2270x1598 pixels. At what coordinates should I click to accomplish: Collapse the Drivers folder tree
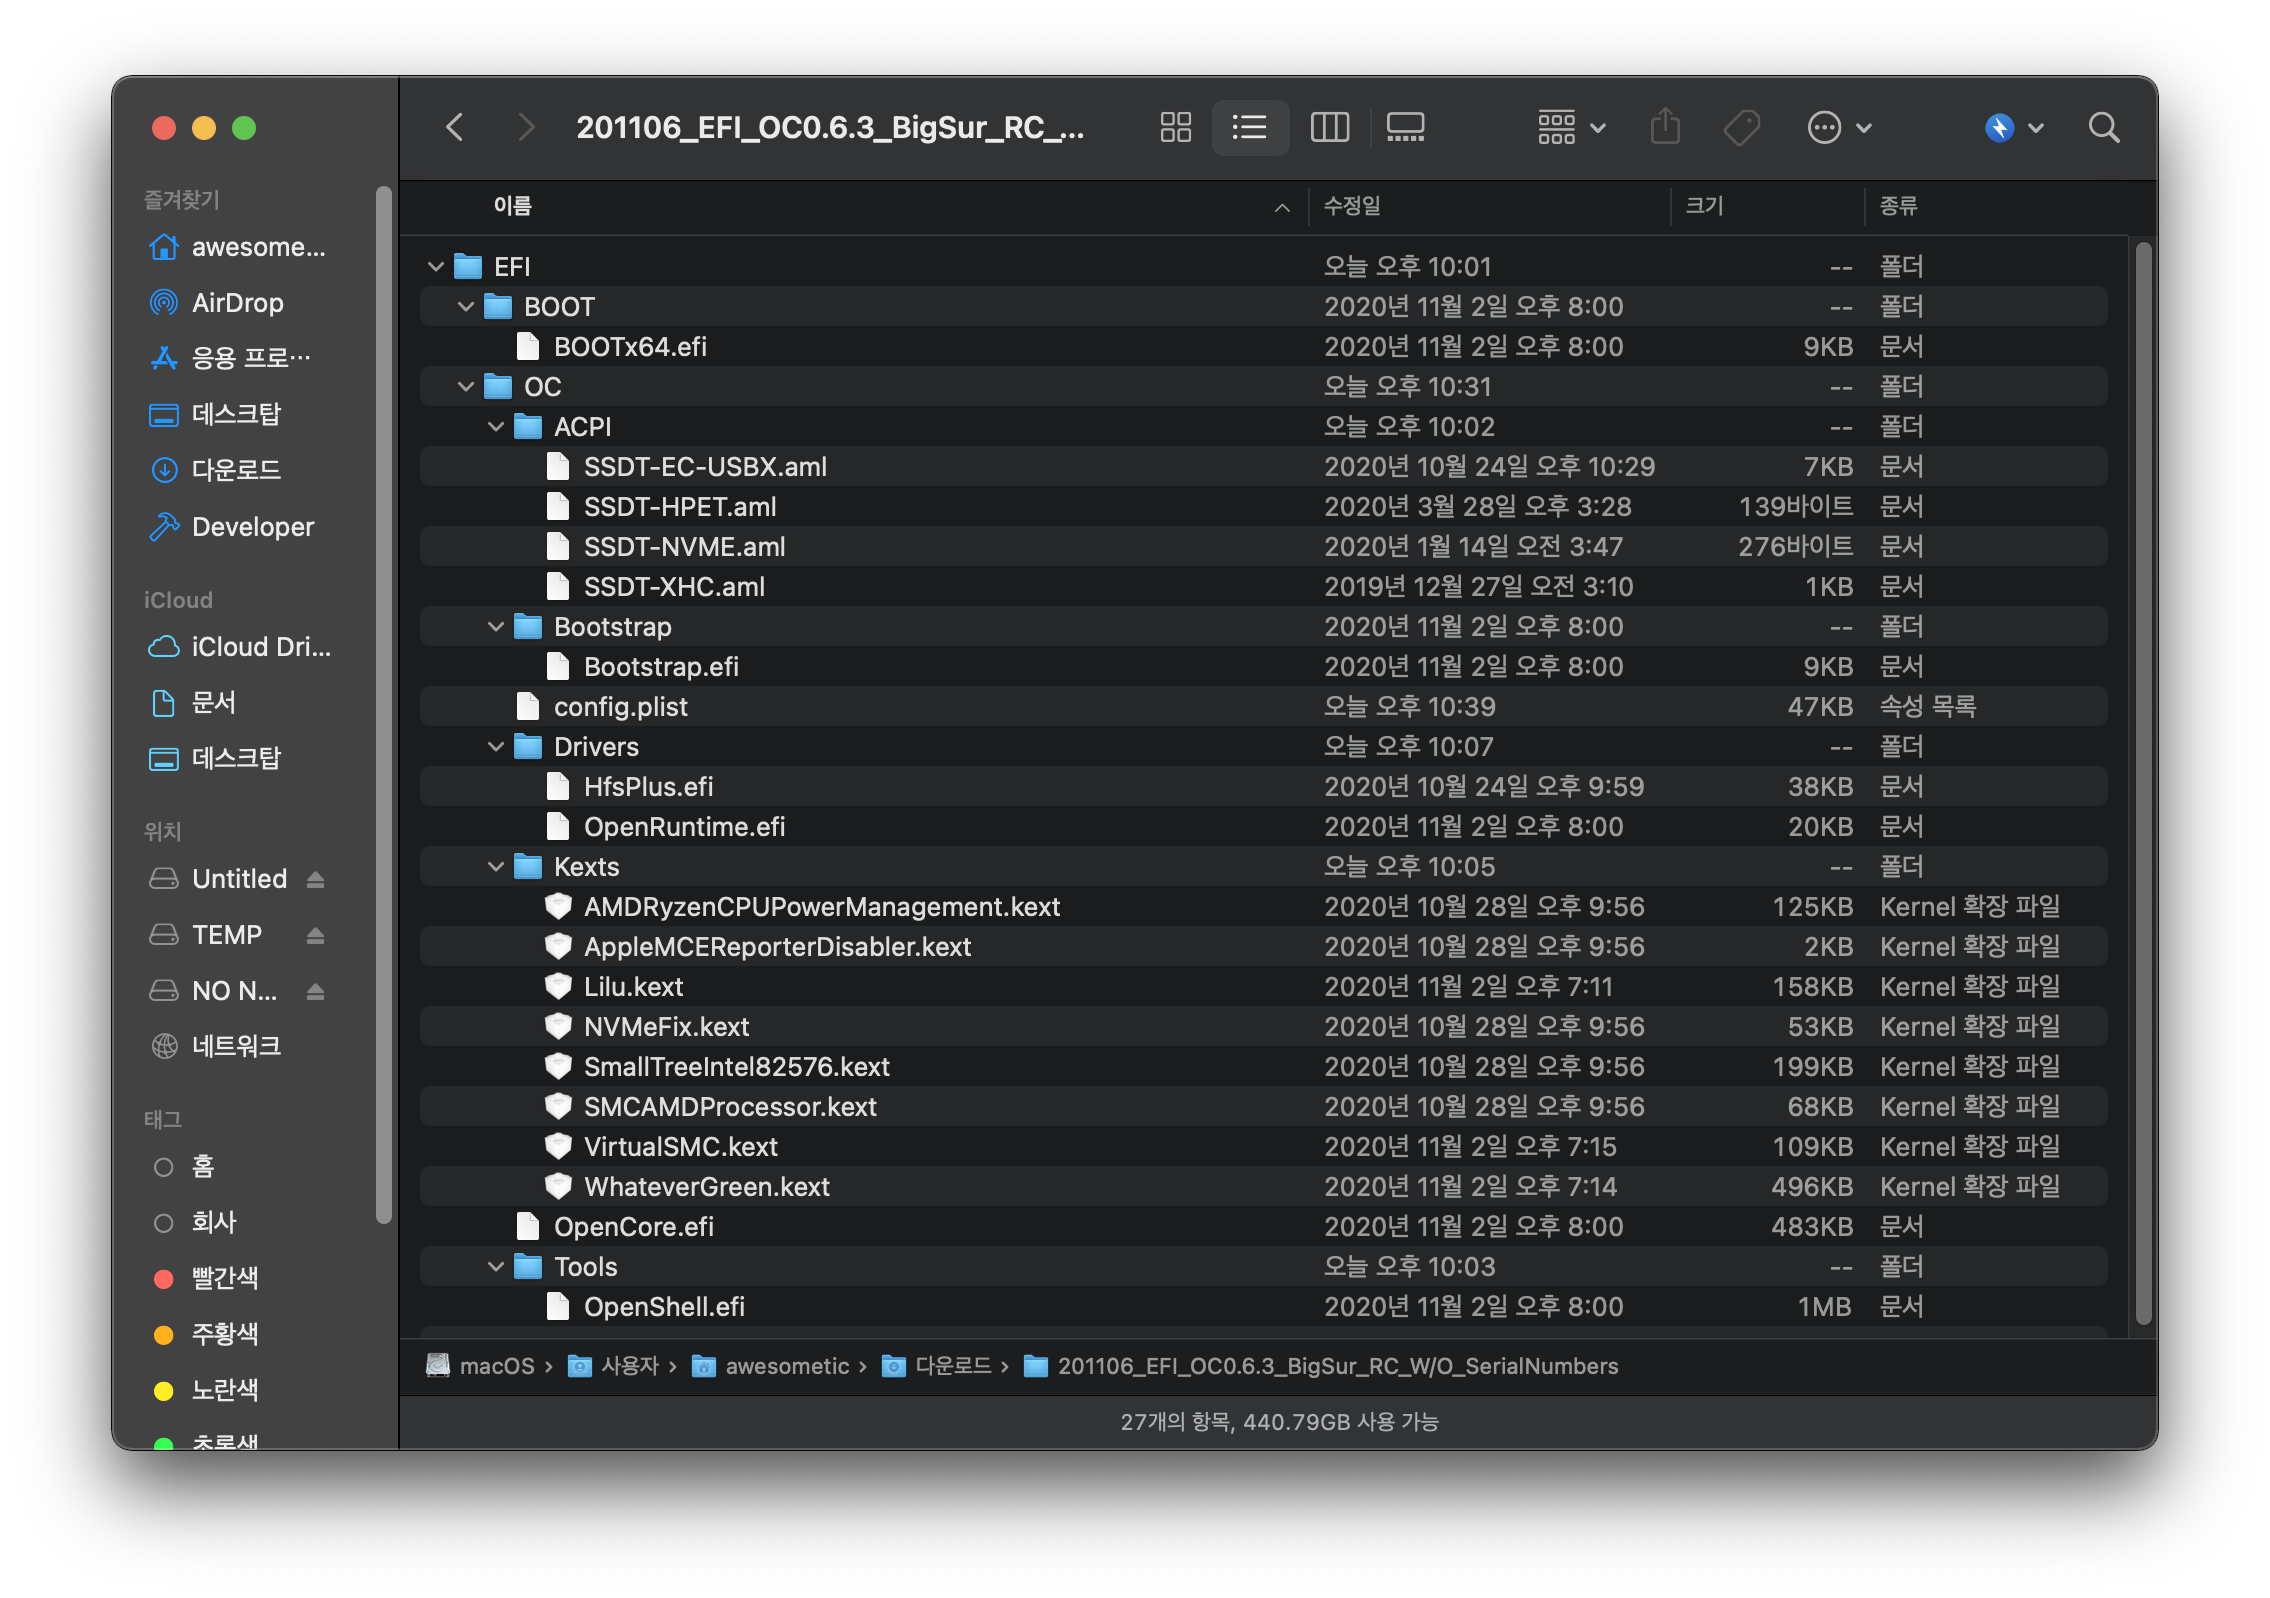click(x=496, y=747)
